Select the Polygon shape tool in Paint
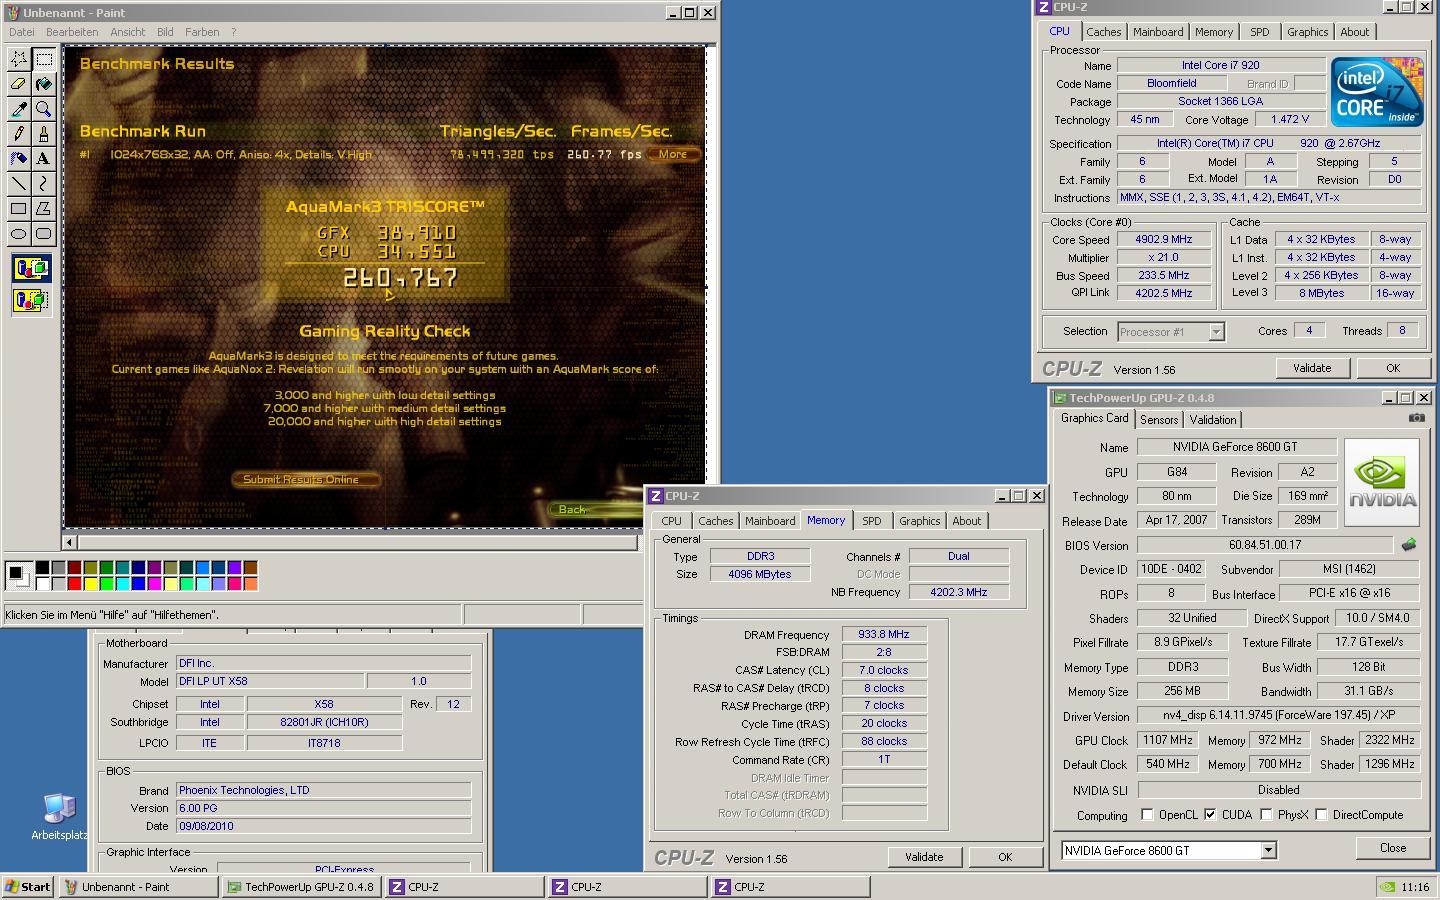The height and width of the screenshot is (900, 1440). click(x=43, y=208)
